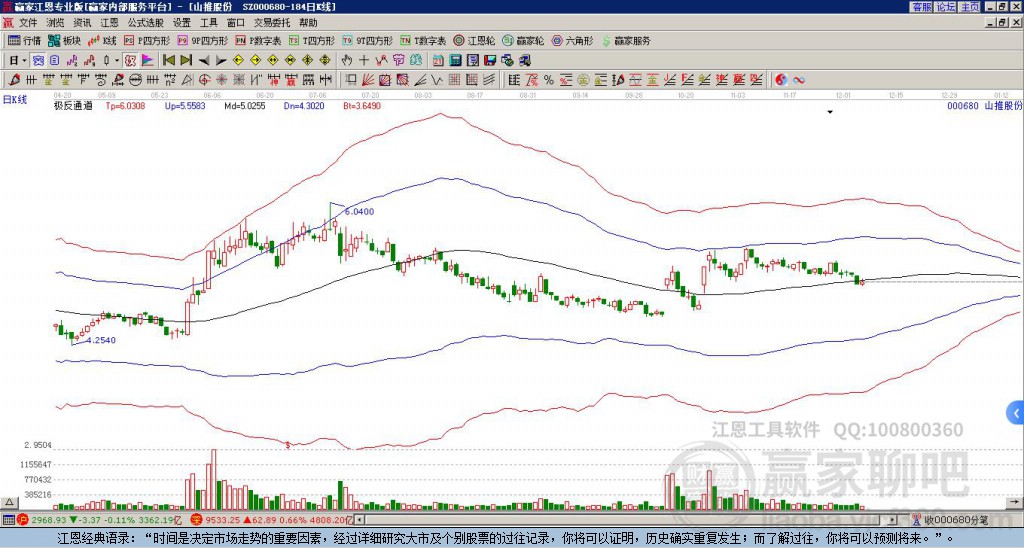Click the percent % tool icon
The image size is (1024, 548).
pos(549,80)
